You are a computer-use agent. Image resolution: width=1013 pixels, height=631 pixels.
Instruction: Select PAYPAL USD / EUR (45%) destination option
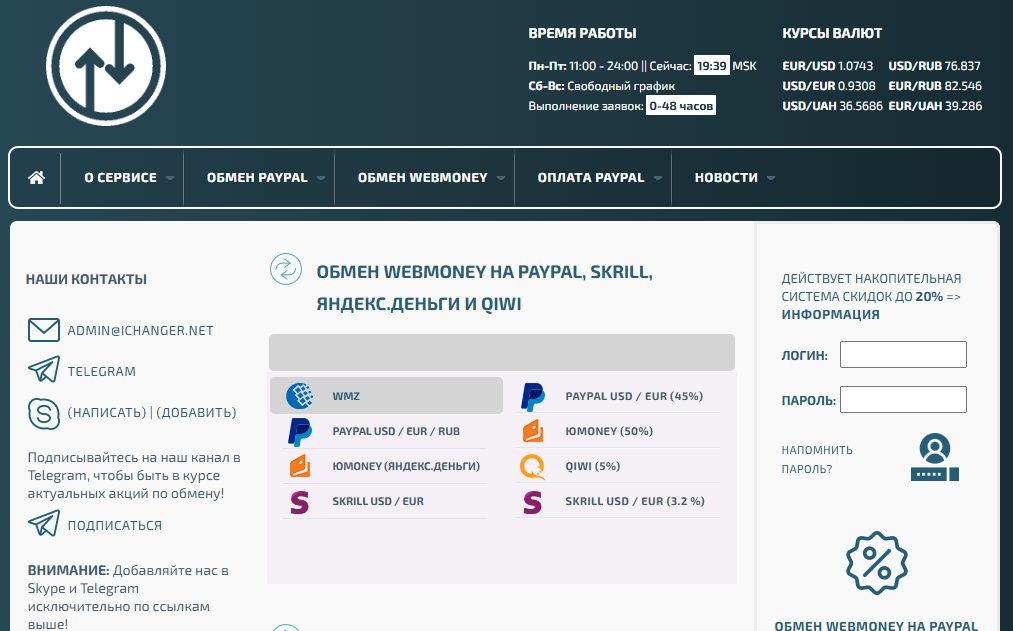(x=633, y=396)
